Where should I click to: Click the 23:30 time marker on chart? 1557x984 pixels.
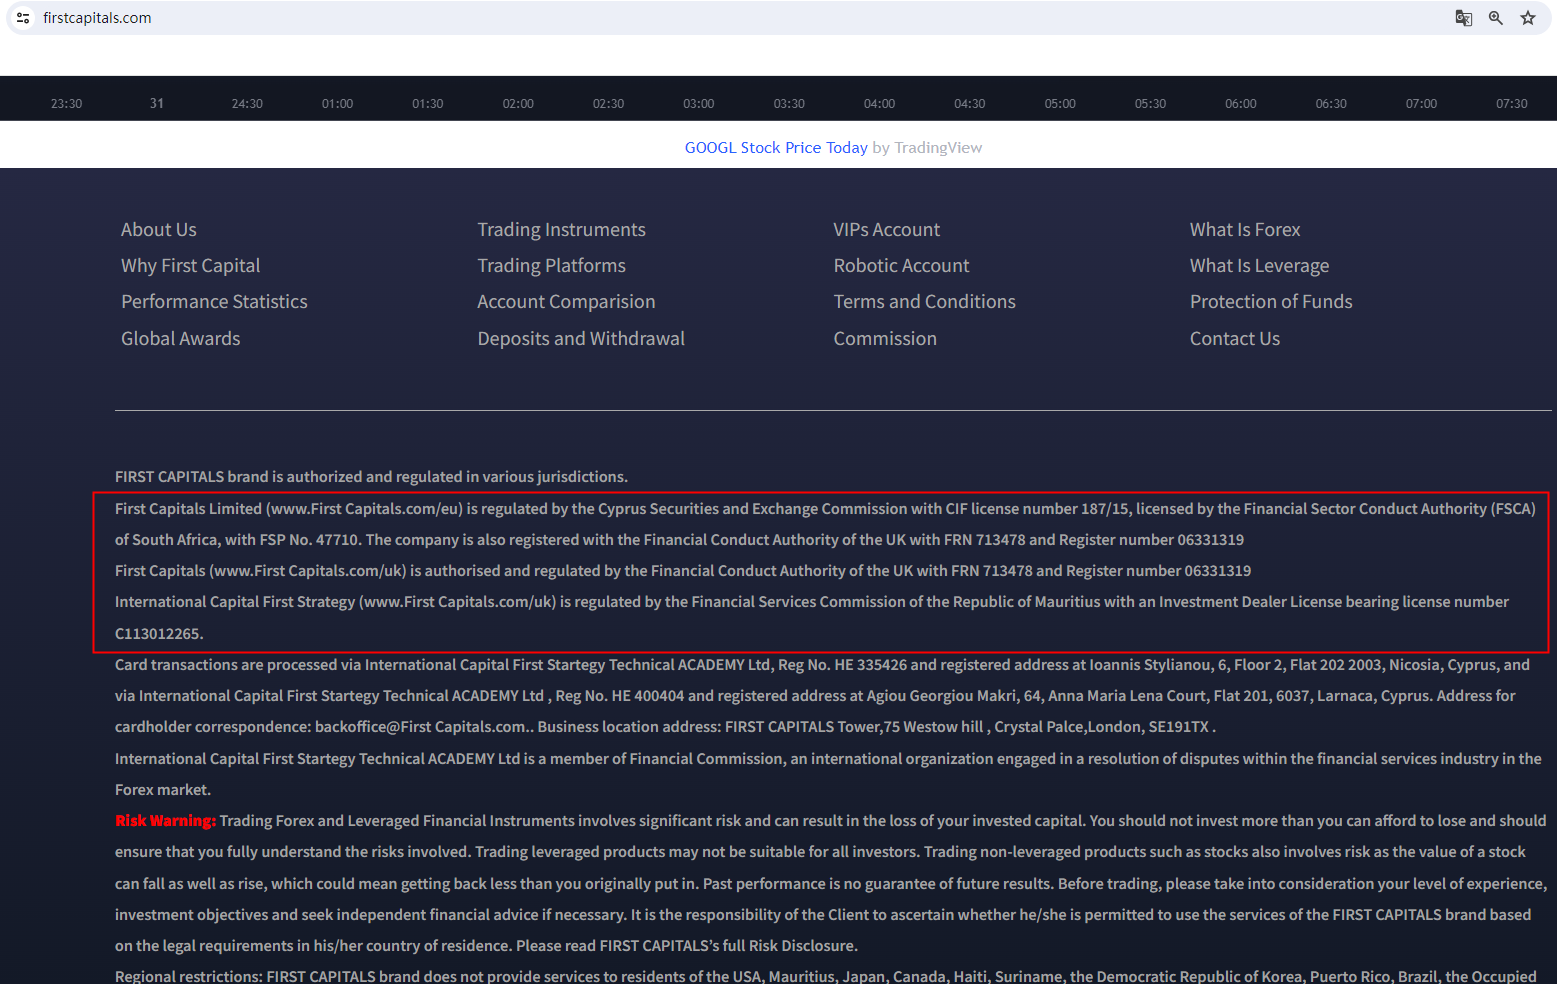(67, 104)
